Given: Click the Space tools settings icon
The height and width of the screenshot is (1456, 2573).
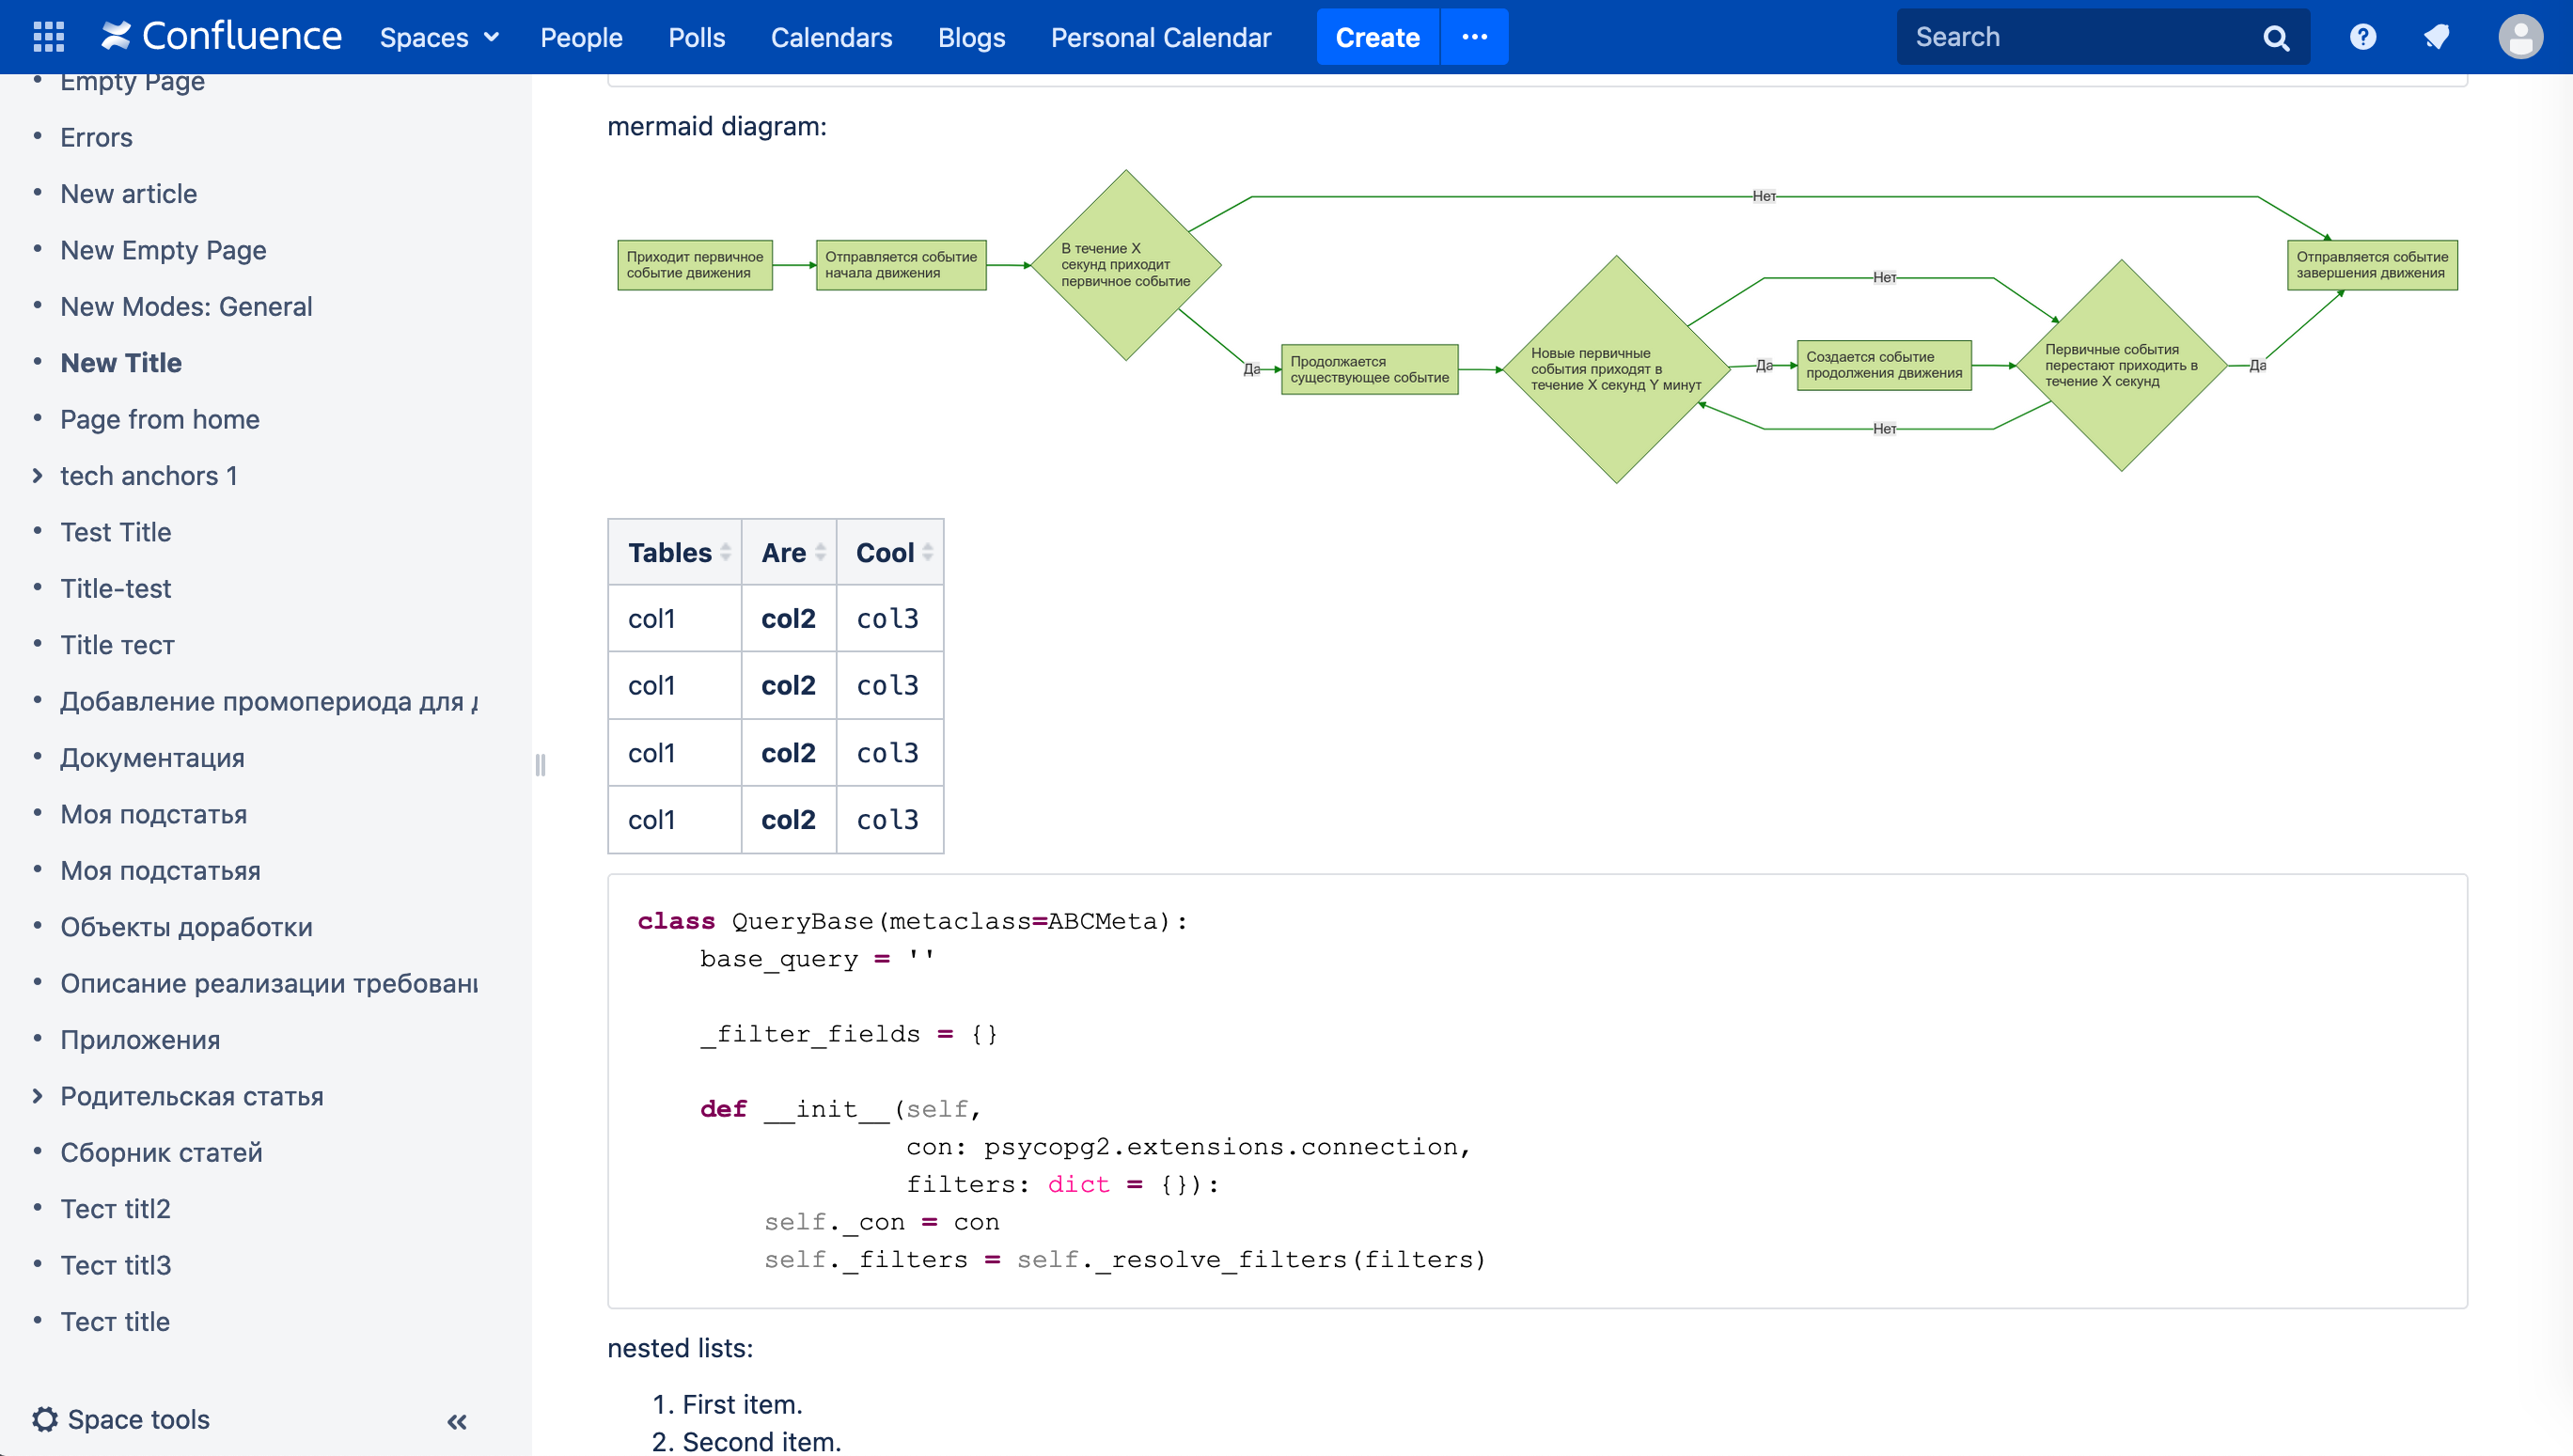Looking at the screenshot, I should pos(48,1417).
